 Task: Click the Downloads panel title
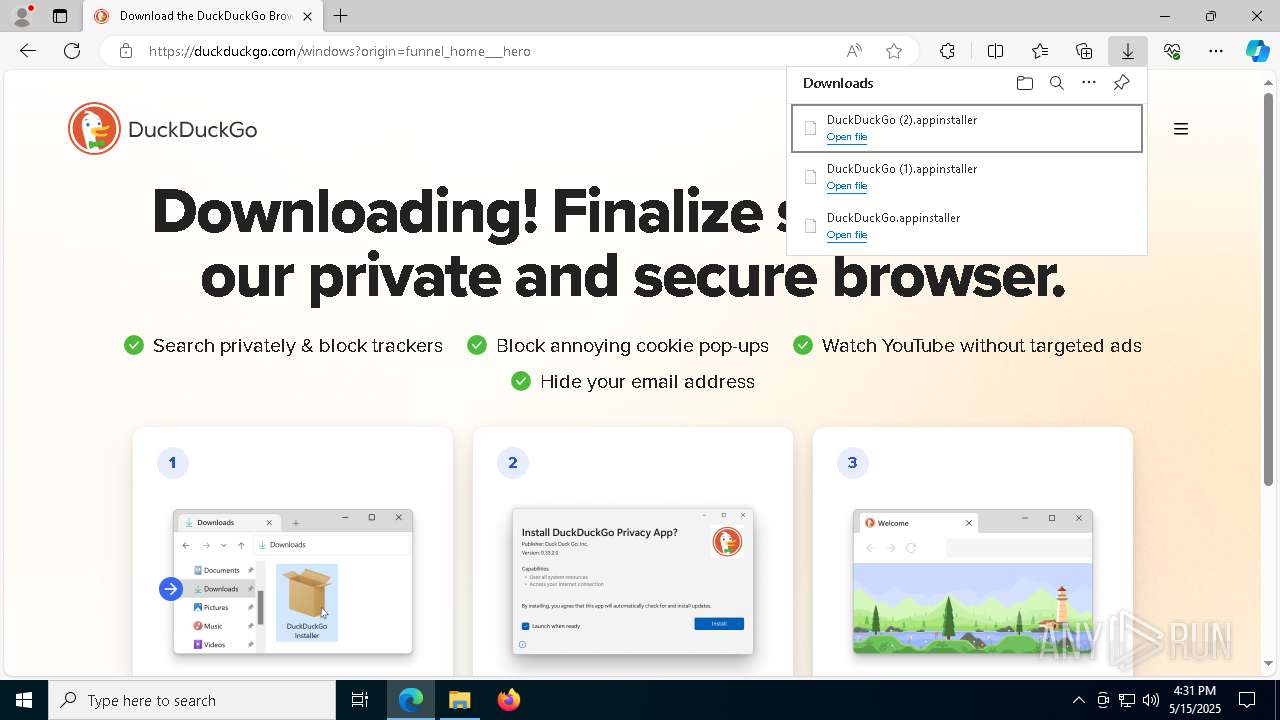(838, 83)
